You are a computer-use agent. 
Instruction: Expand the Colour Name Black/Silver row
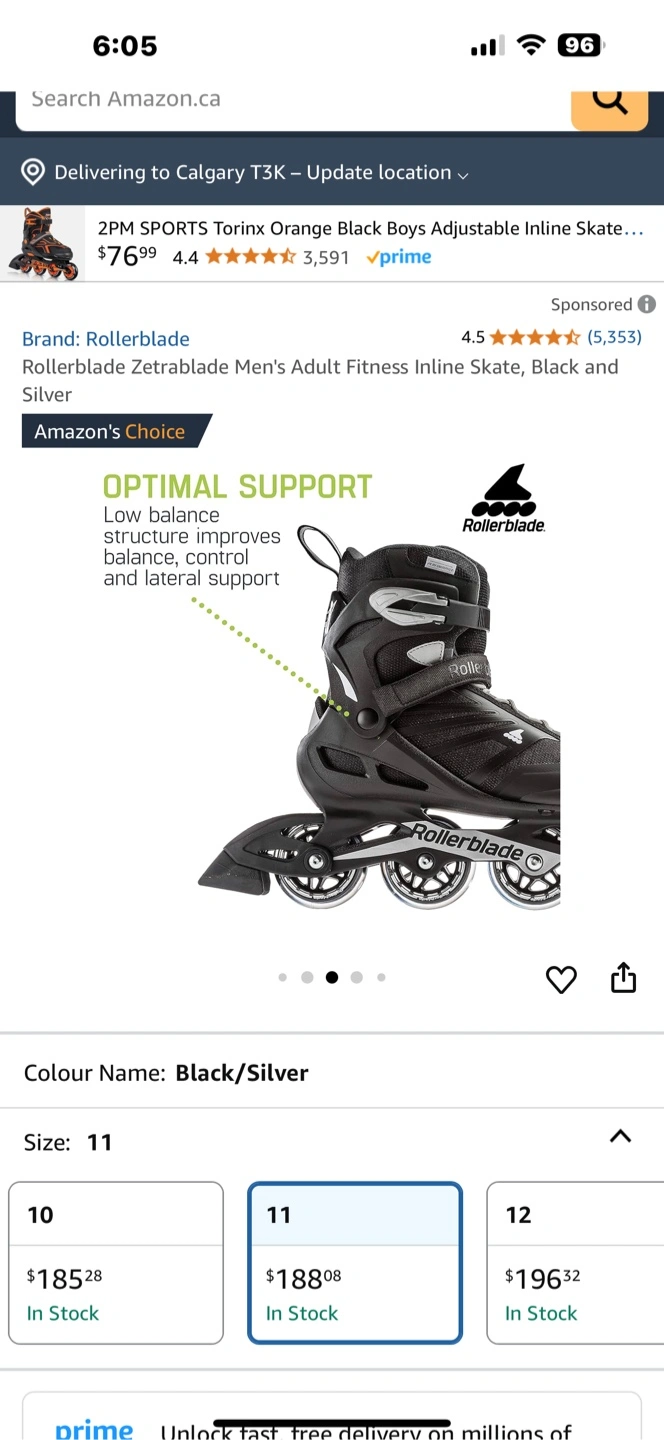pos(332,1073)
